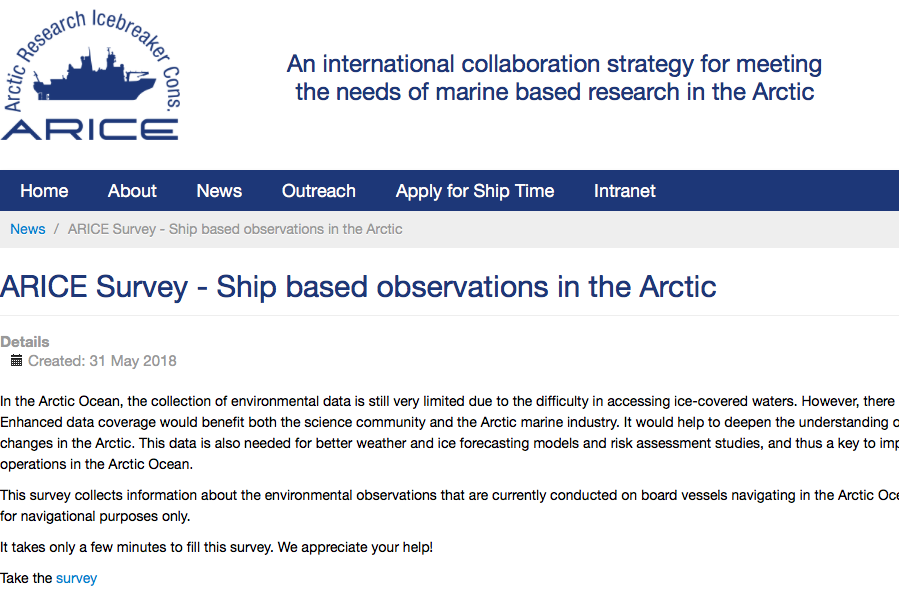899x600 pixels.
Task: Click the Created: 31 May 2018 date
Action: (x=102, y=361)
